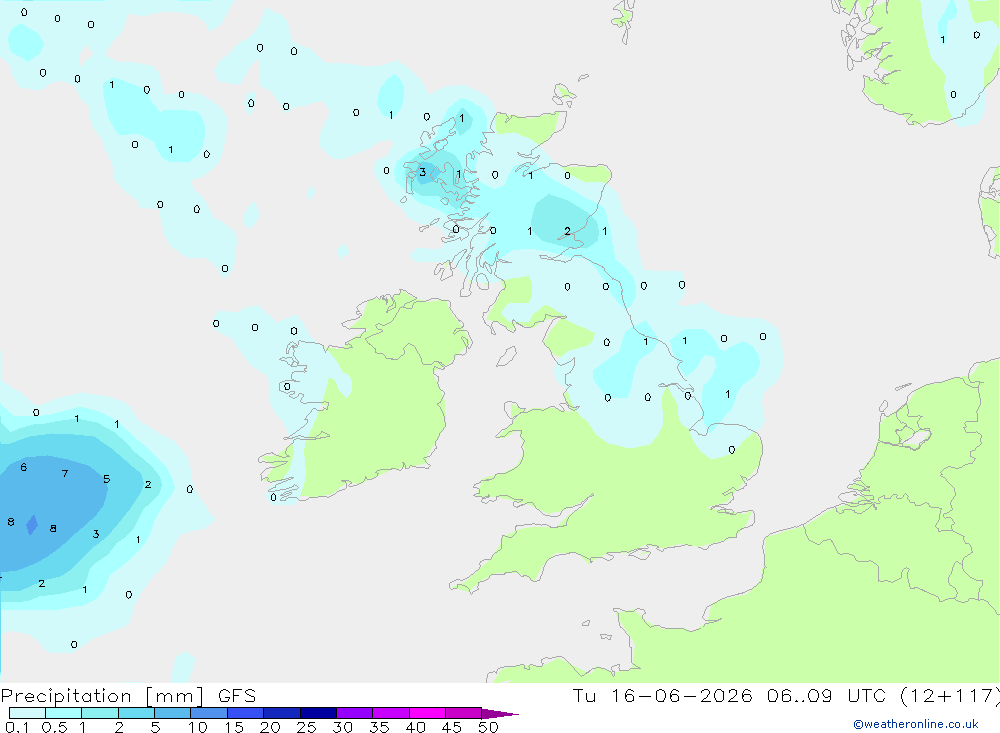Click the legend label '50'
1000x733 pixels.
(x=489, y=727)
